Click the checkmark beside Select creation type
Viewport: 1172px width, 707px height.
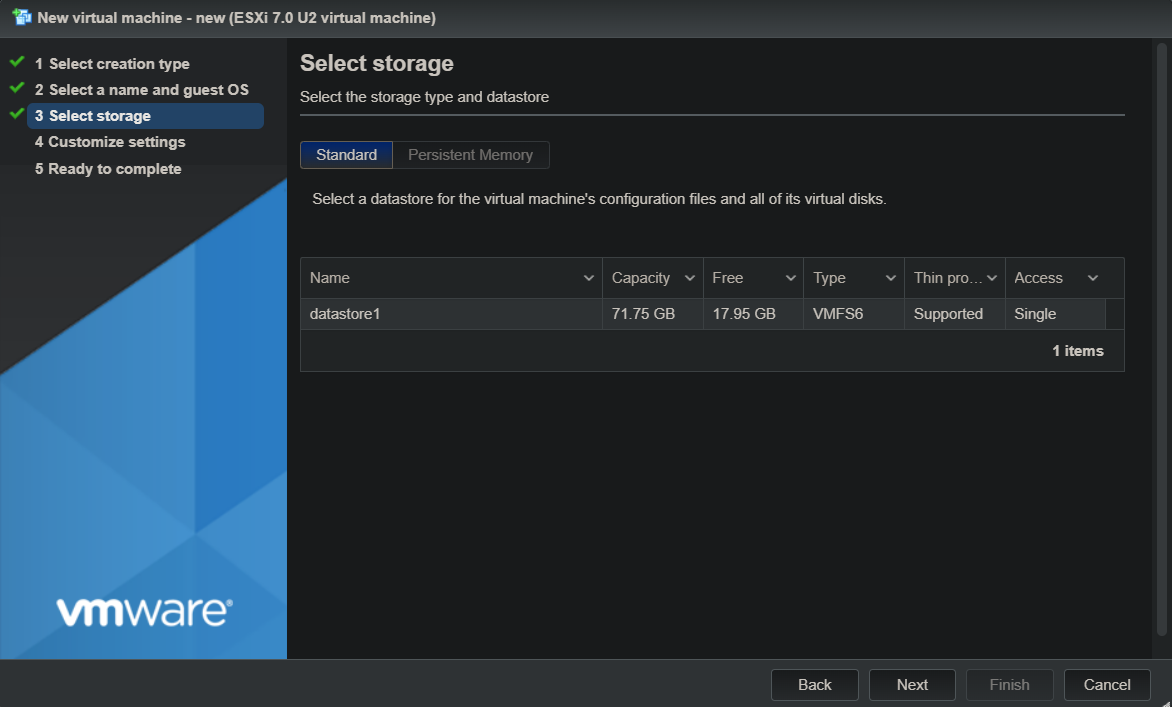[17, 62]
